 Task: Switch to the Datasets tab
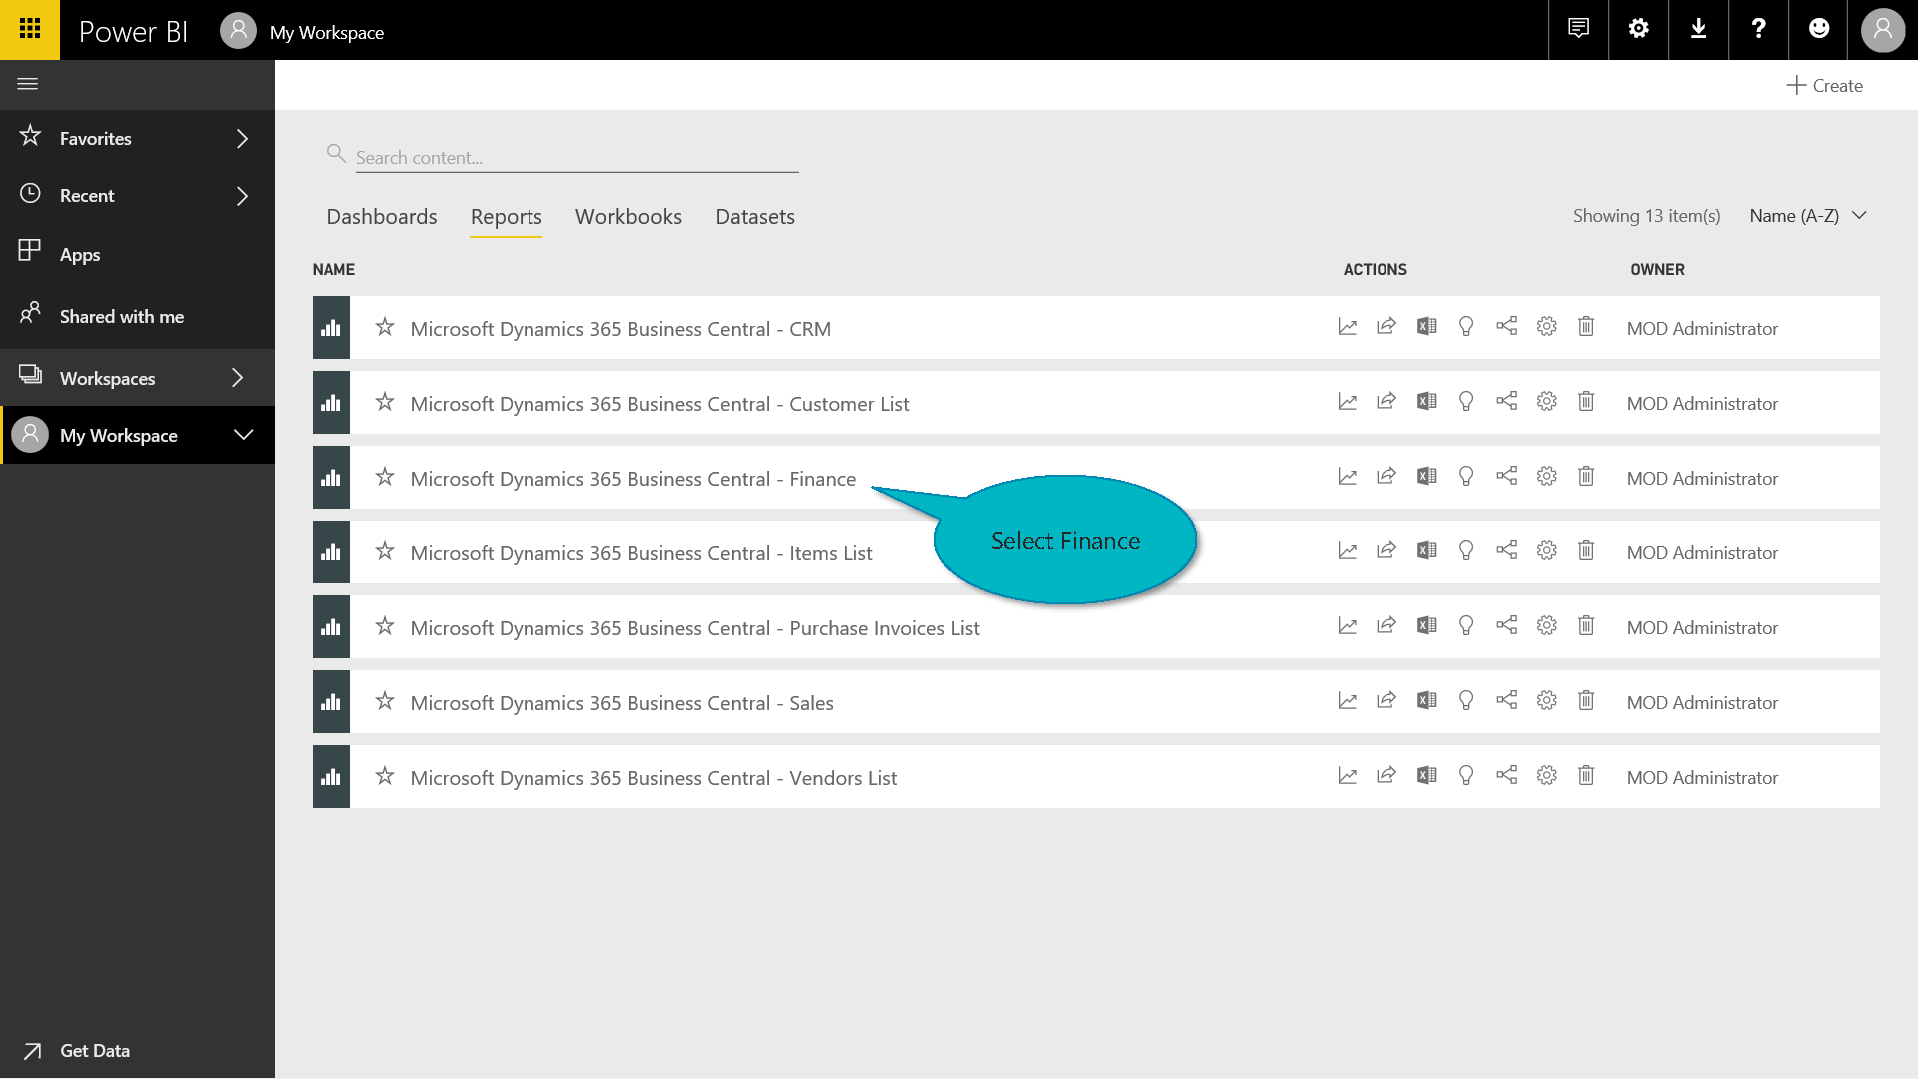click(x=755, y=217)
